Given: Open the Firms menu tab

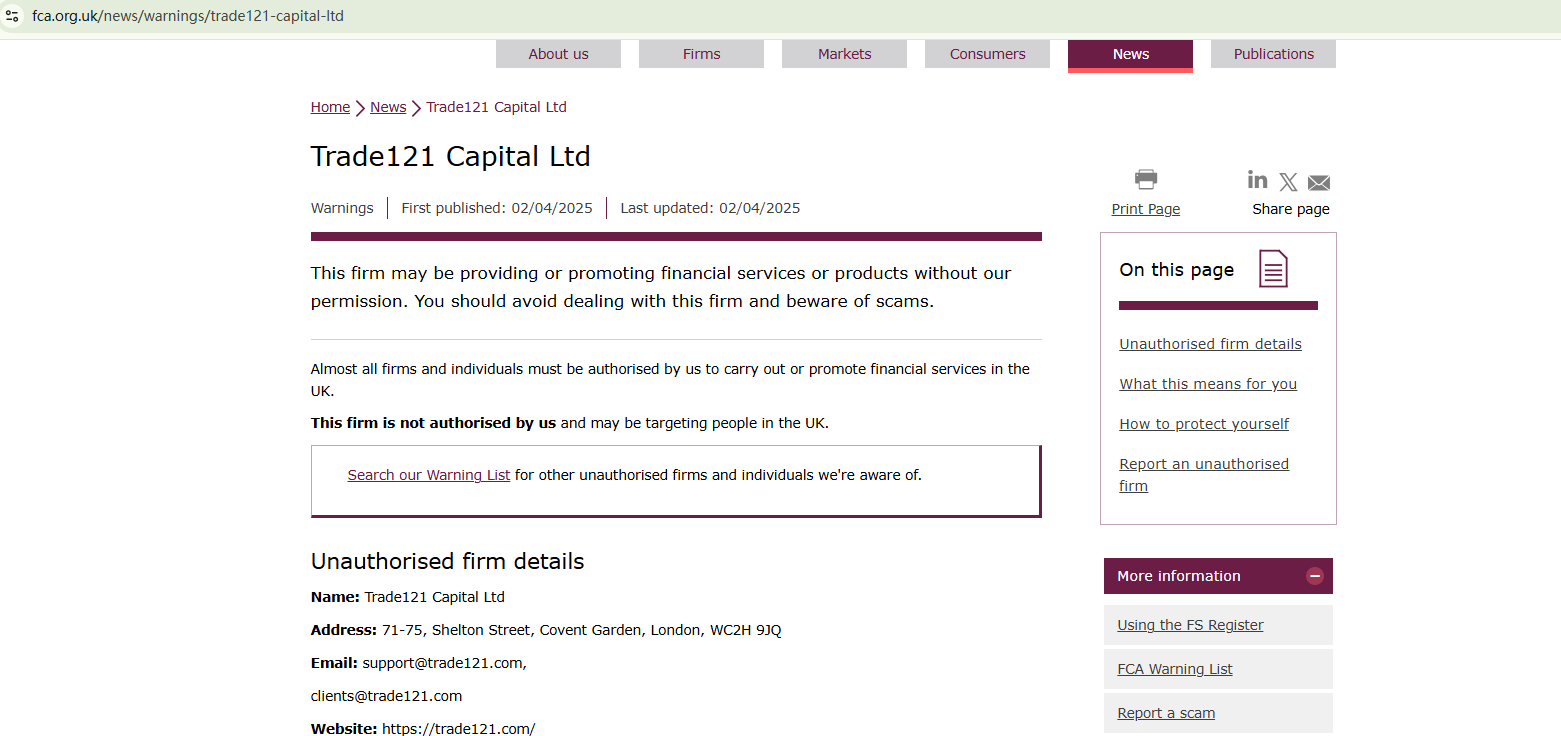Looking at the screenshot, I should click(701, 54).
